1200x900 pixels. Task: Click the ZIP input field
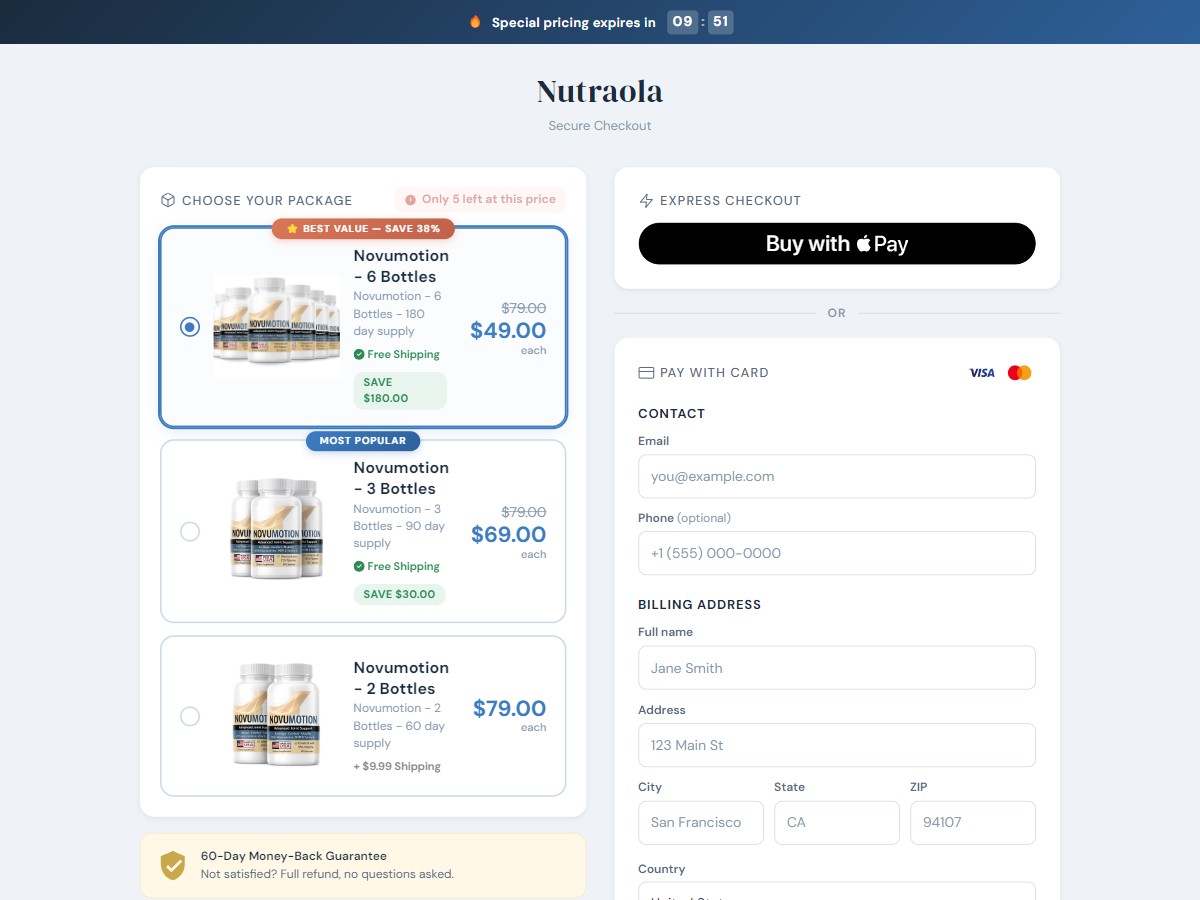click(973, 822)
